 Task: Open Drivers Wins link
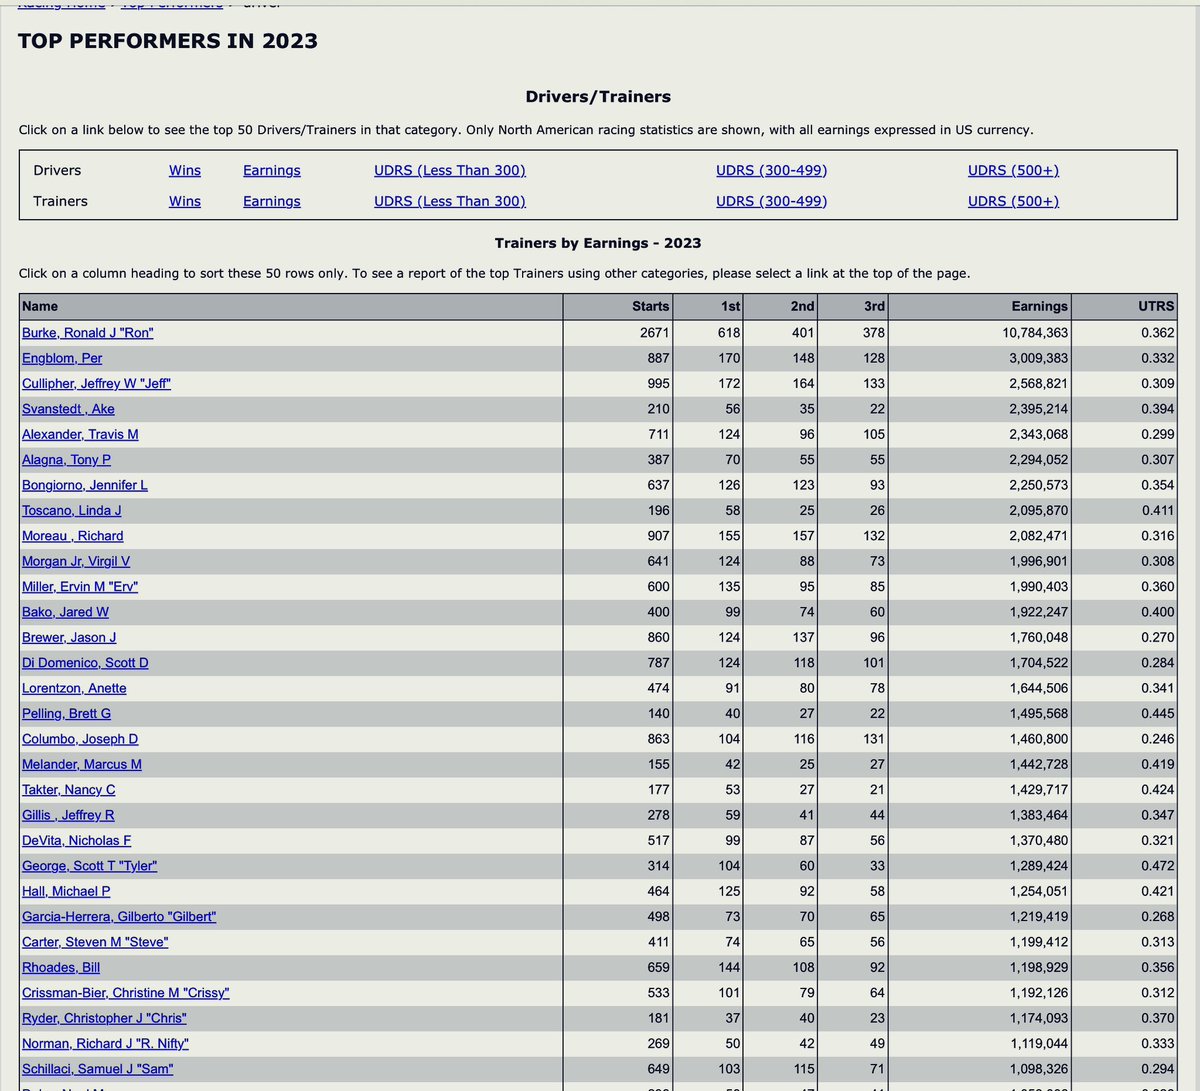click(185, 170)
